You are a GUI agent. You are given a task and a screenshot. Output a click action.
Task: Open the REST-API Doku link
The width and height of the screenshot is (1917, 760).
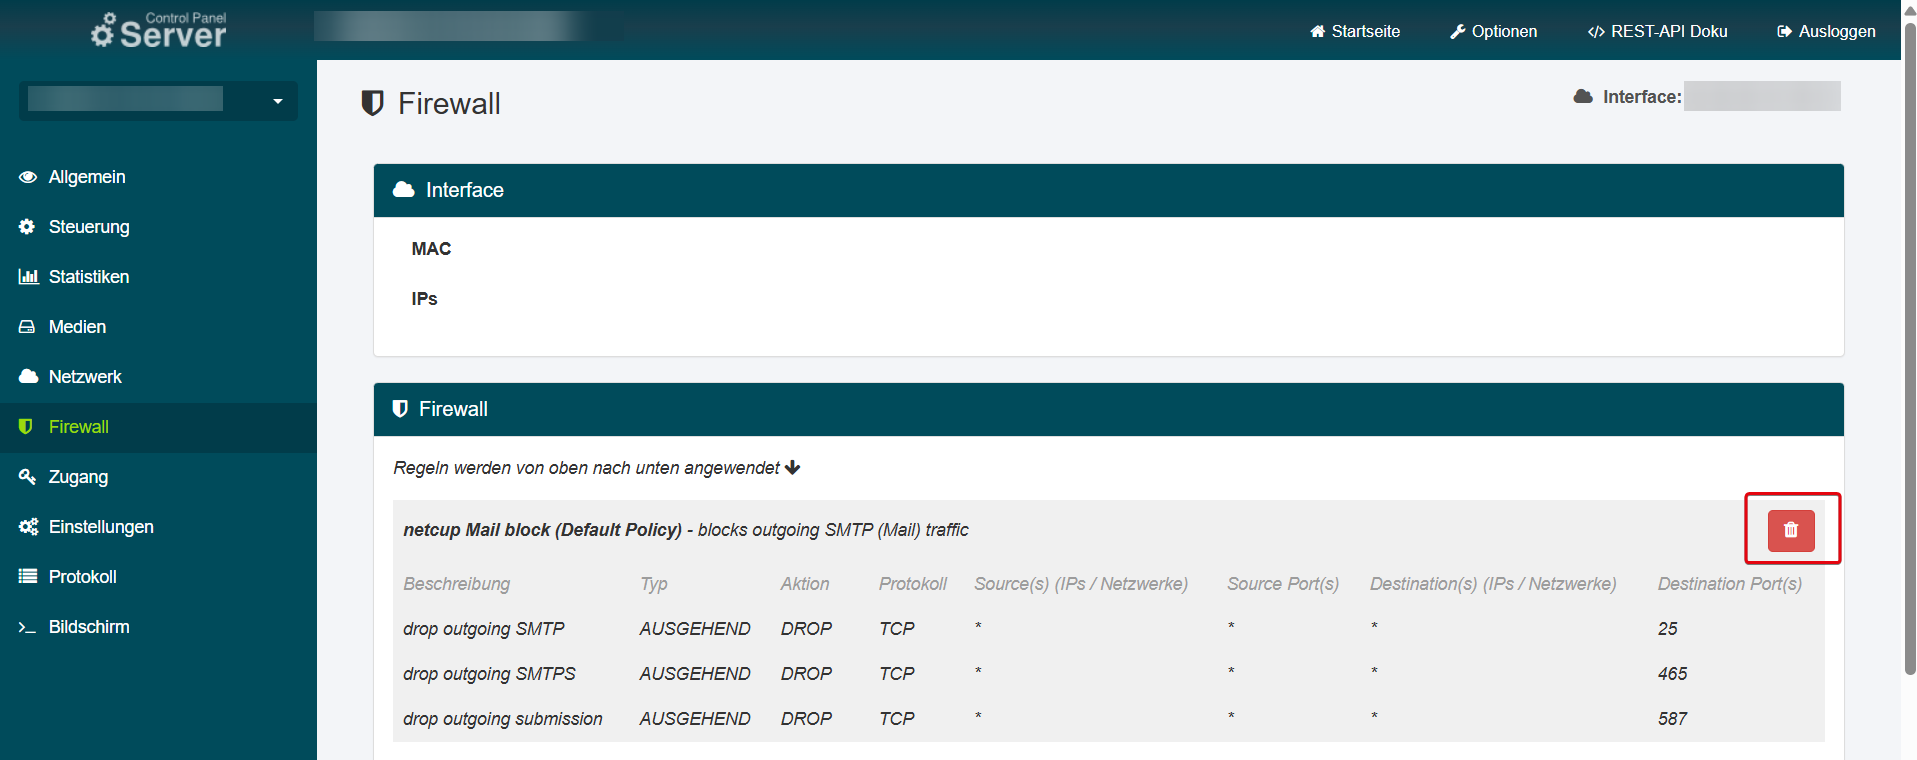coord(1657,31)
